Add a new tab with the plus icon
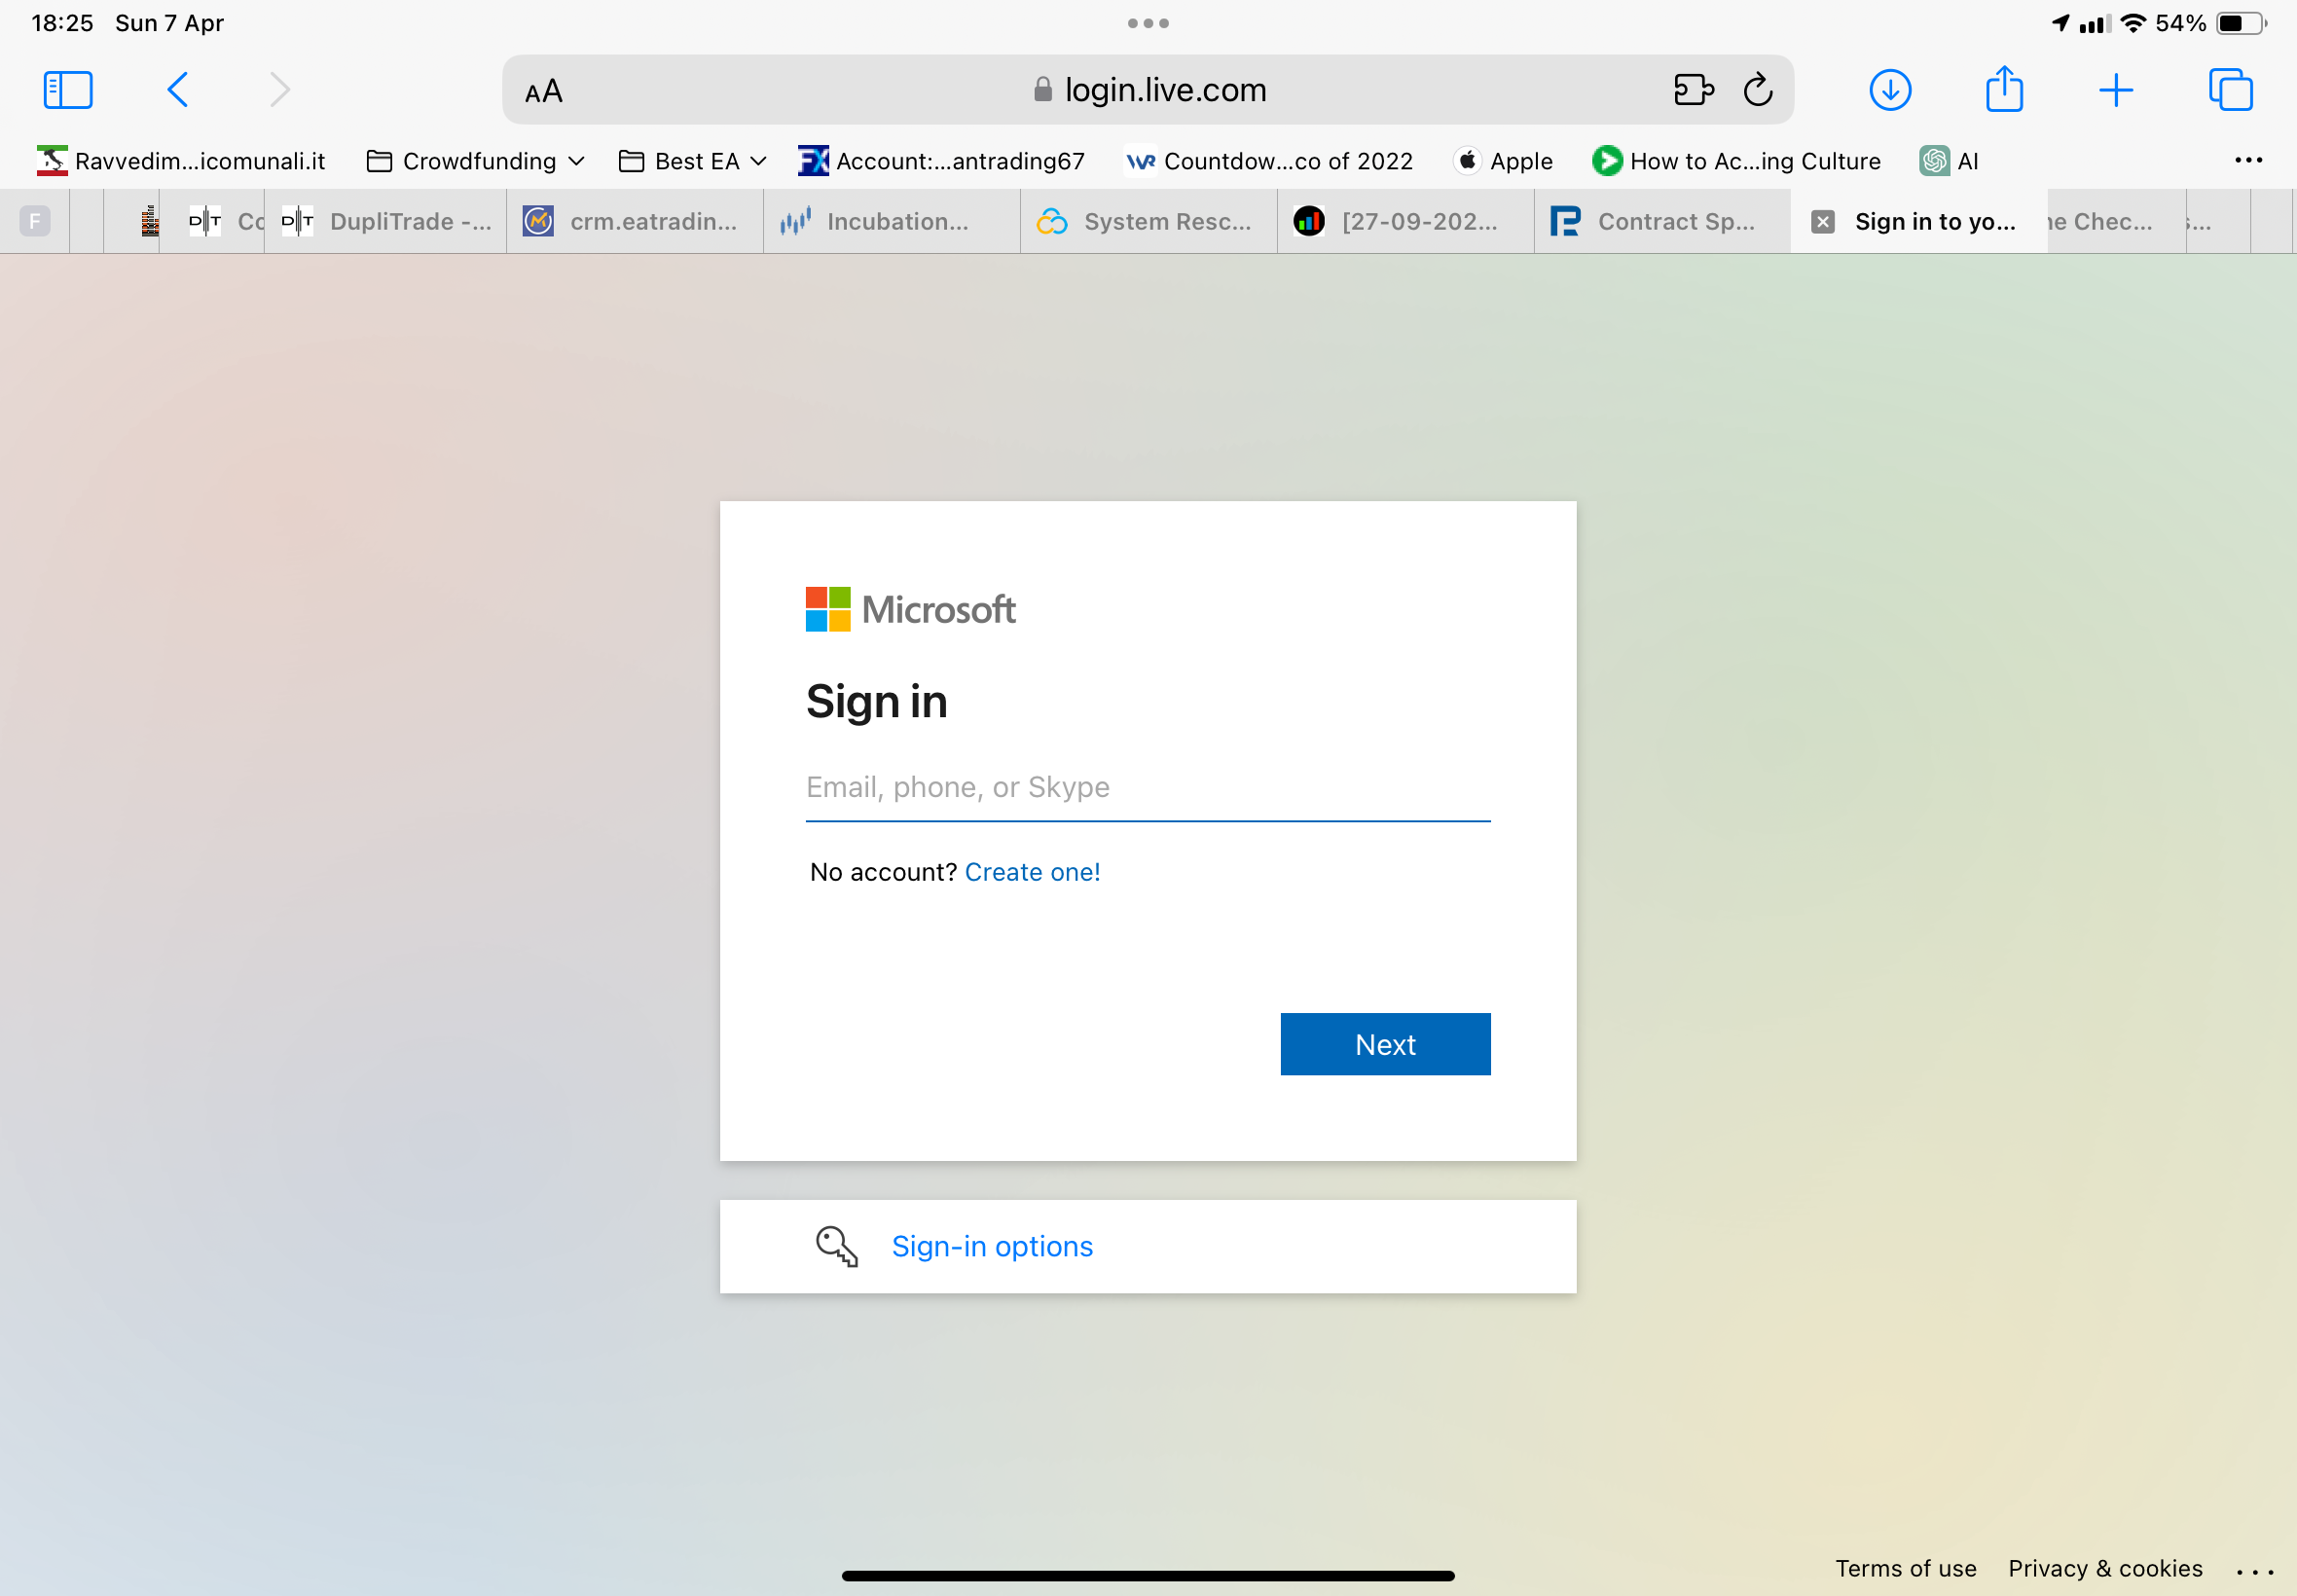The height and width of the screenshot is (1596, 2297). 2116,90
